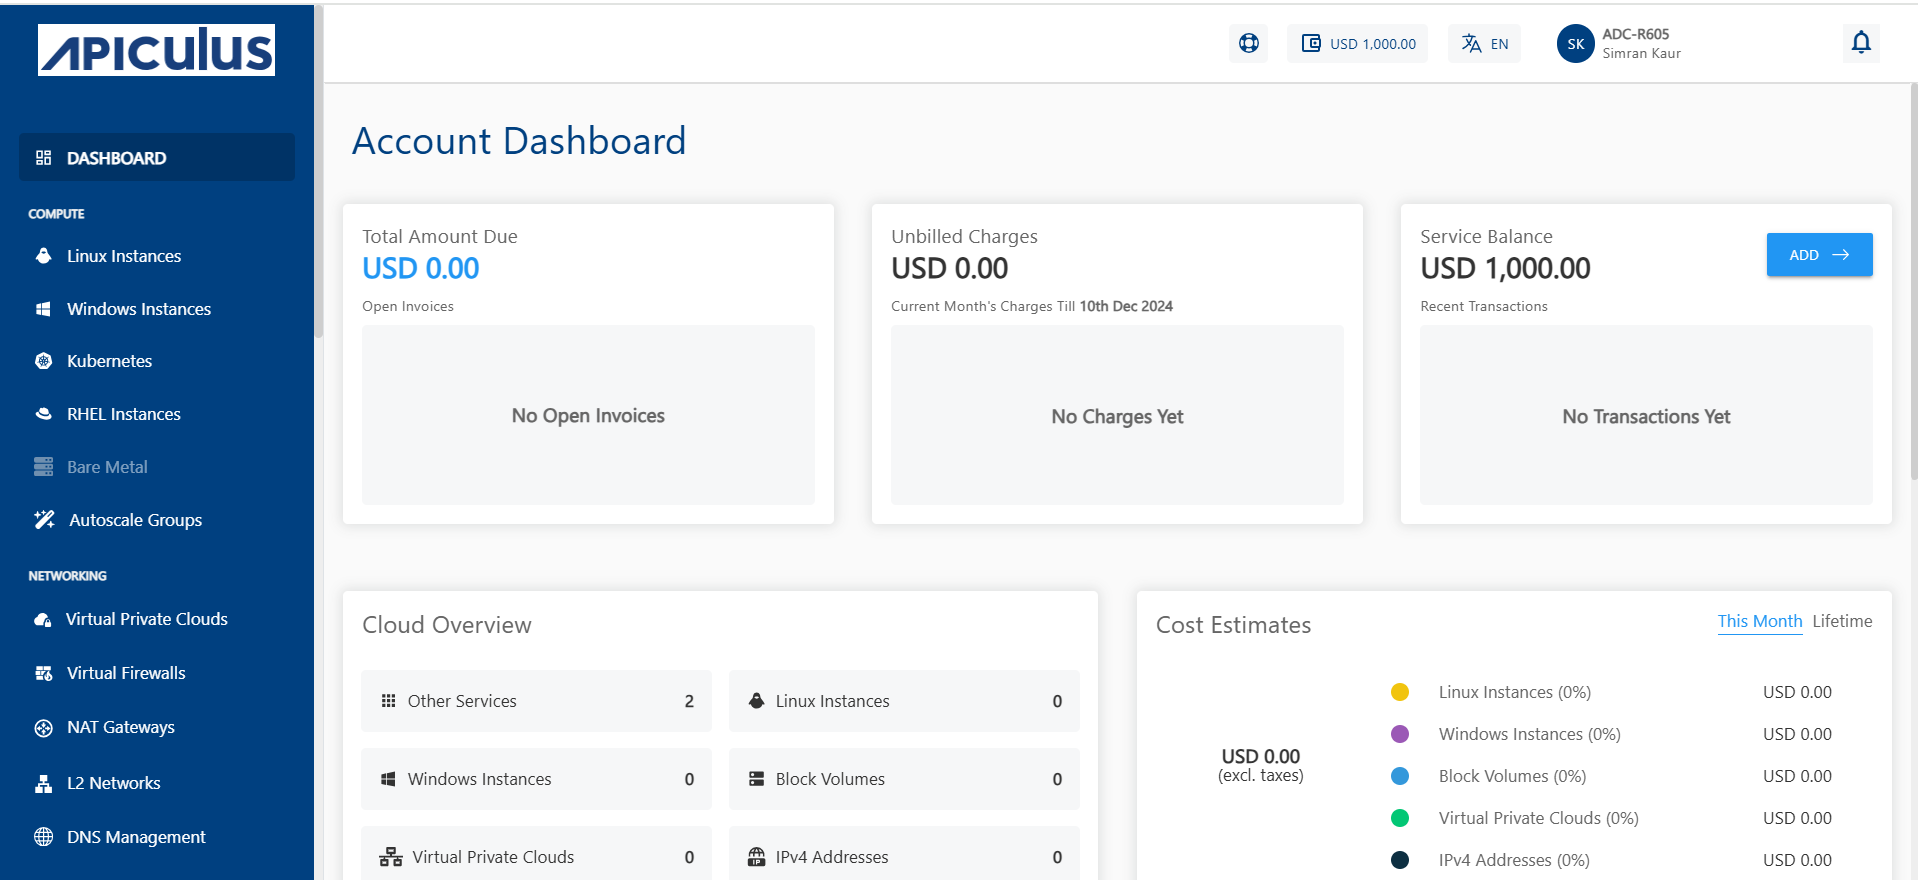This screenshot has height=880, width=1918.
Task: Click the wallet balance USD 1,000.00
Action: coord(1358,44)
